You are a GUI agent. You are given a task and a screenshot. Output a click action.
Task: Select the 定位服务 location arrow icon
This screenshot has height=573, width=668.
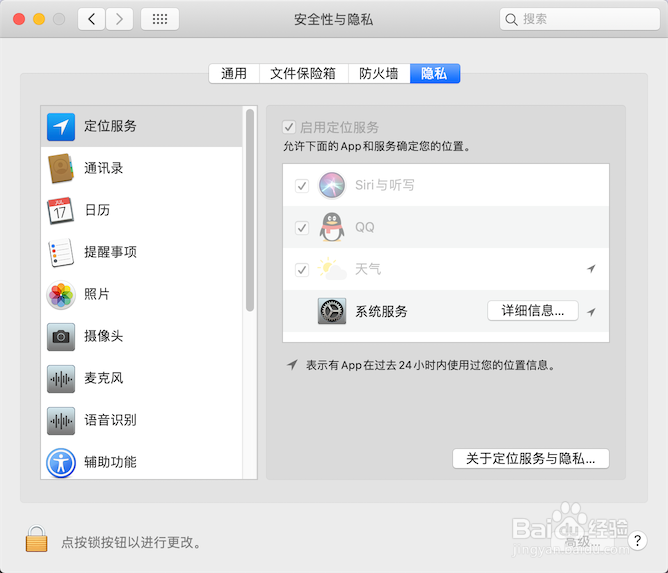(61, 127)
